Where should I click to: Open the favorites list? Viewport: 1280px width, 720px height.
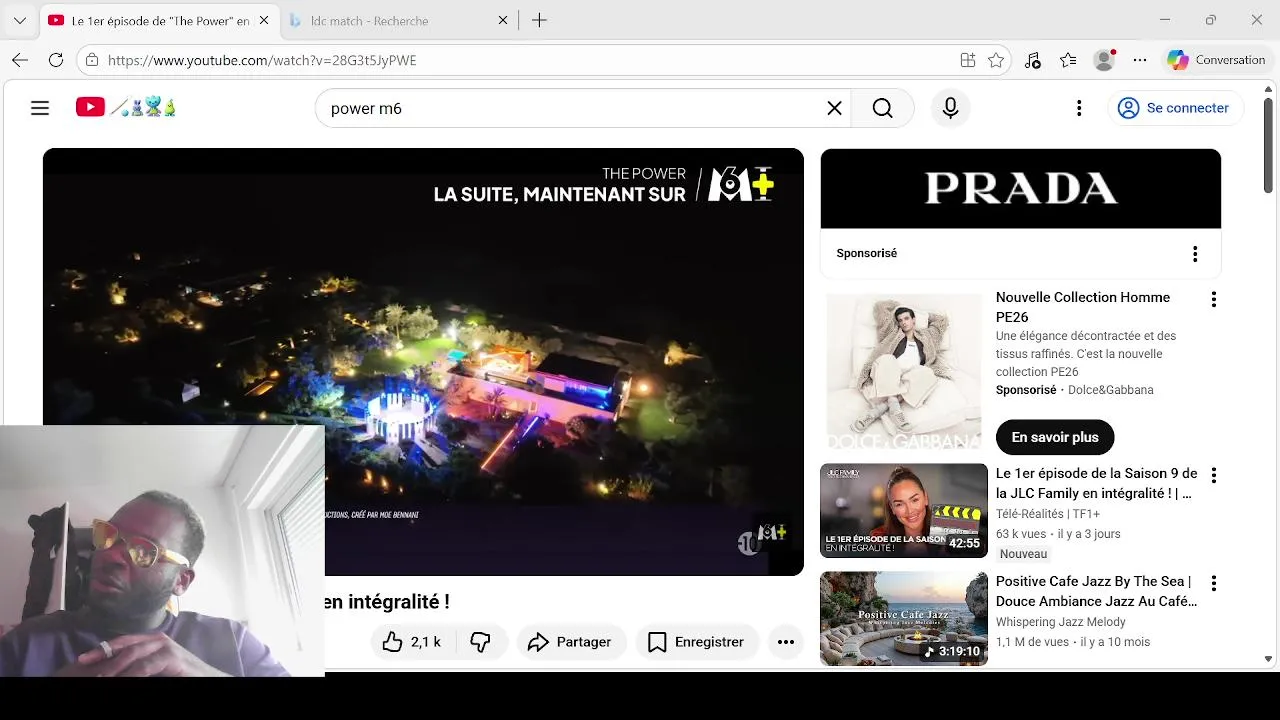pos(1068,60)
